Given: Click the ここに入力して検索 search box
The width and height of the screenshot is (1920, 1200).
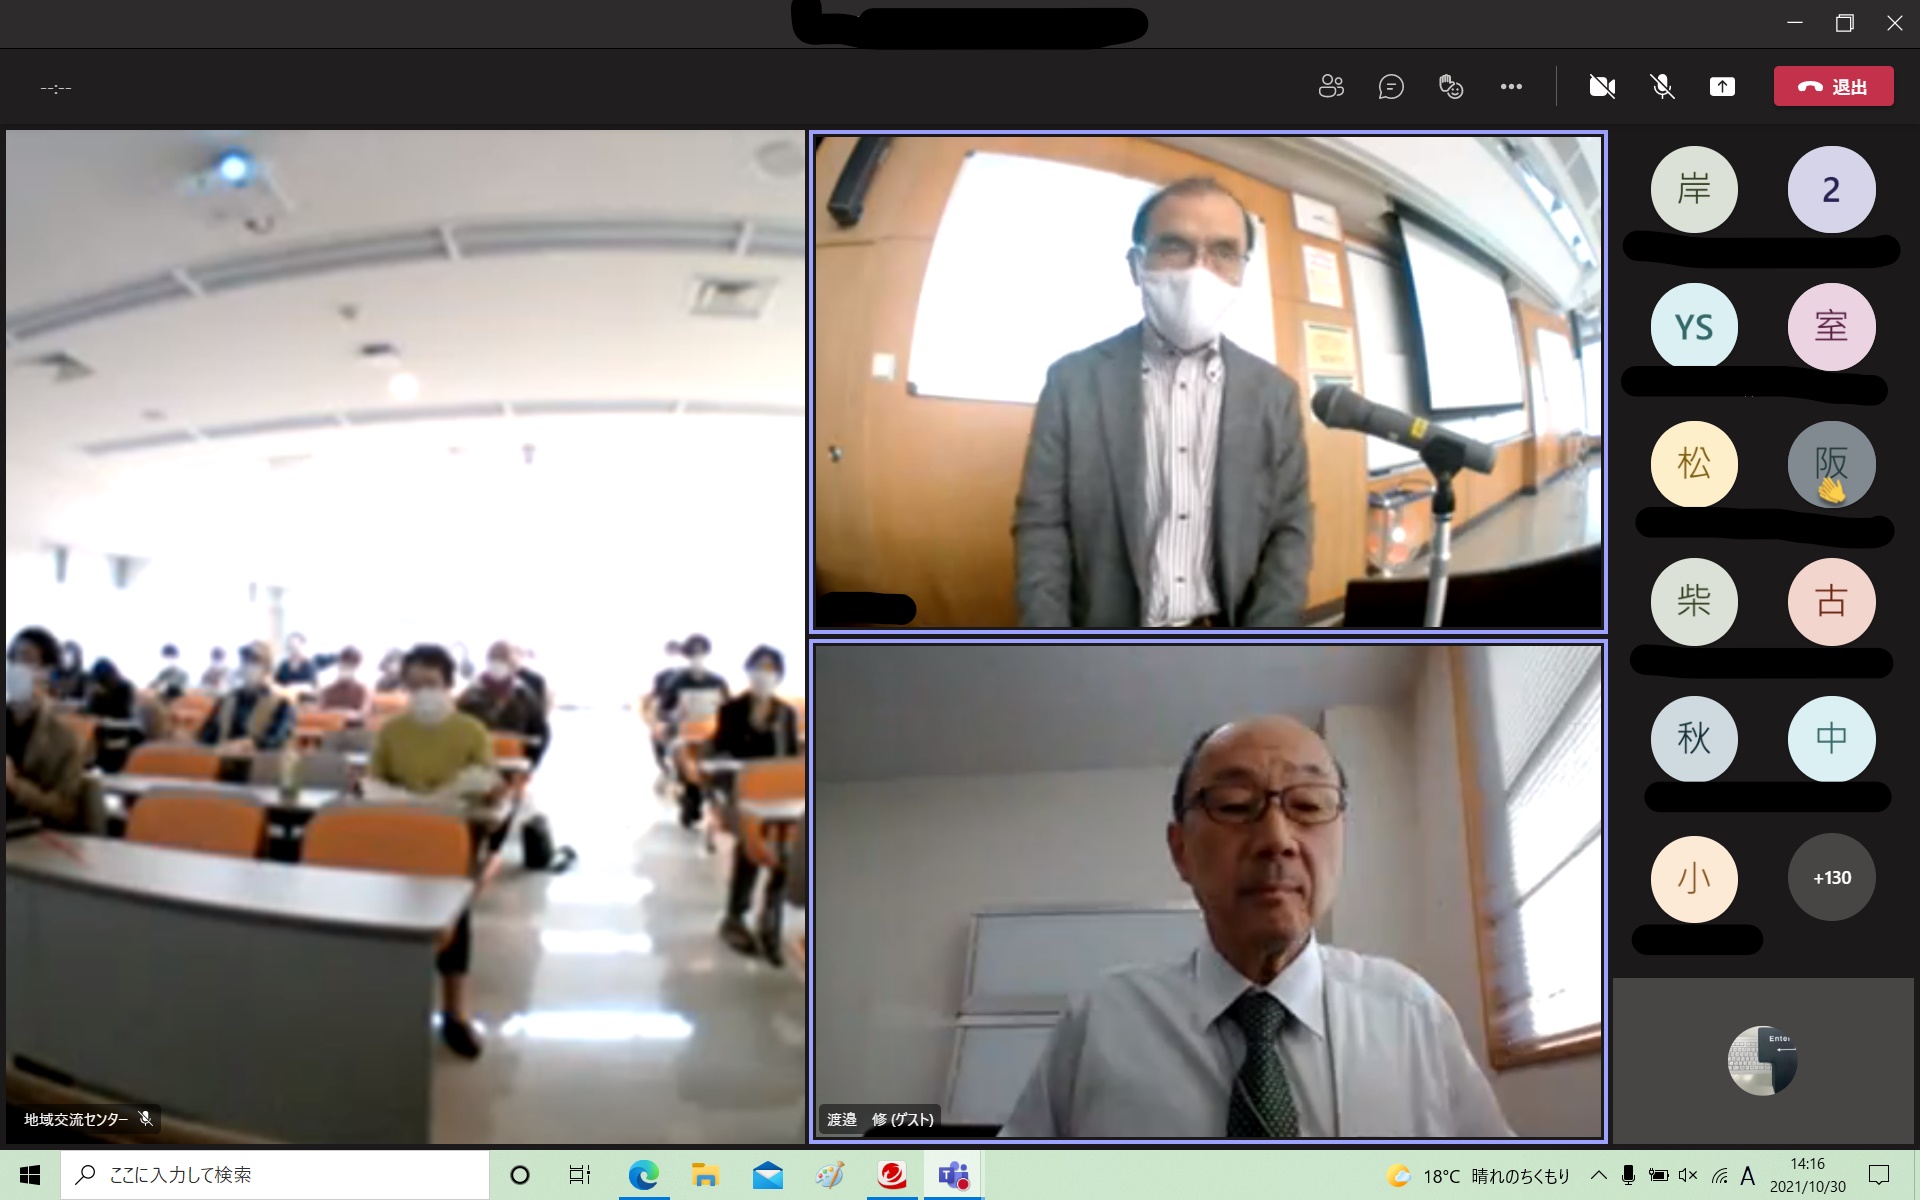Looking at the screenshot, I should tap(275, 1175).
